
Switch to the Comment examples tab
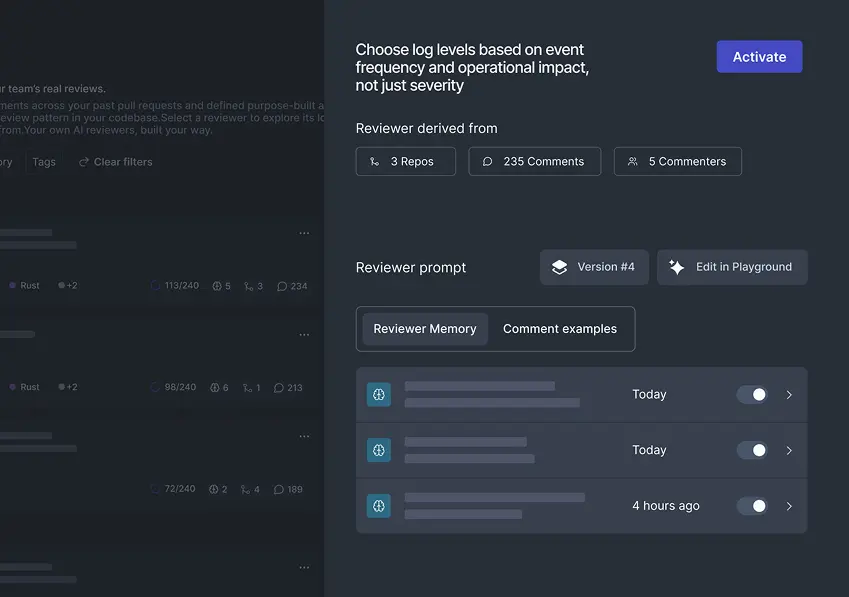pyautogui.click(x=560, y=329)
